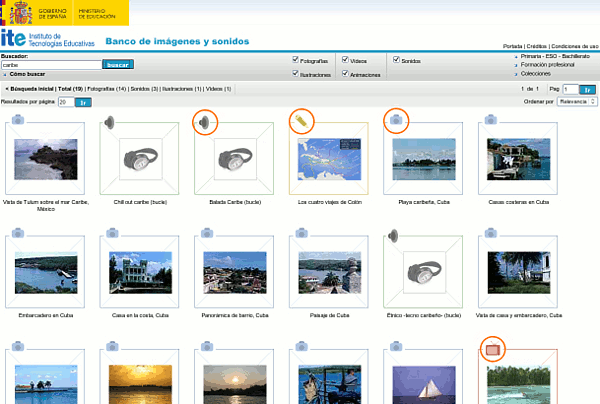Viewport: 600px width, 404px height.
Task: Click the Pag page number field
Action: pyautogui.click(x=571, y=90)
